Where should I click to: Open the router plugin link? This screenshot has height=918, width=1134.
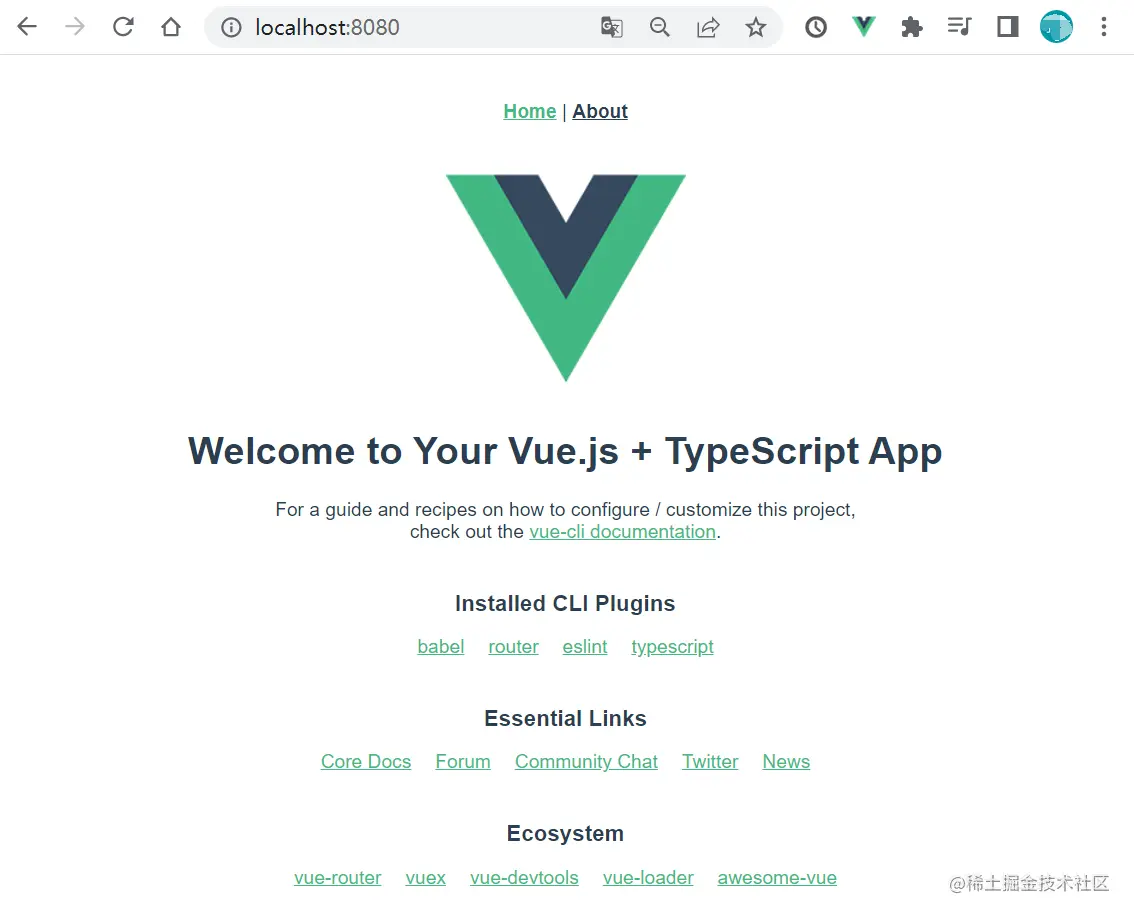[513, 647]
